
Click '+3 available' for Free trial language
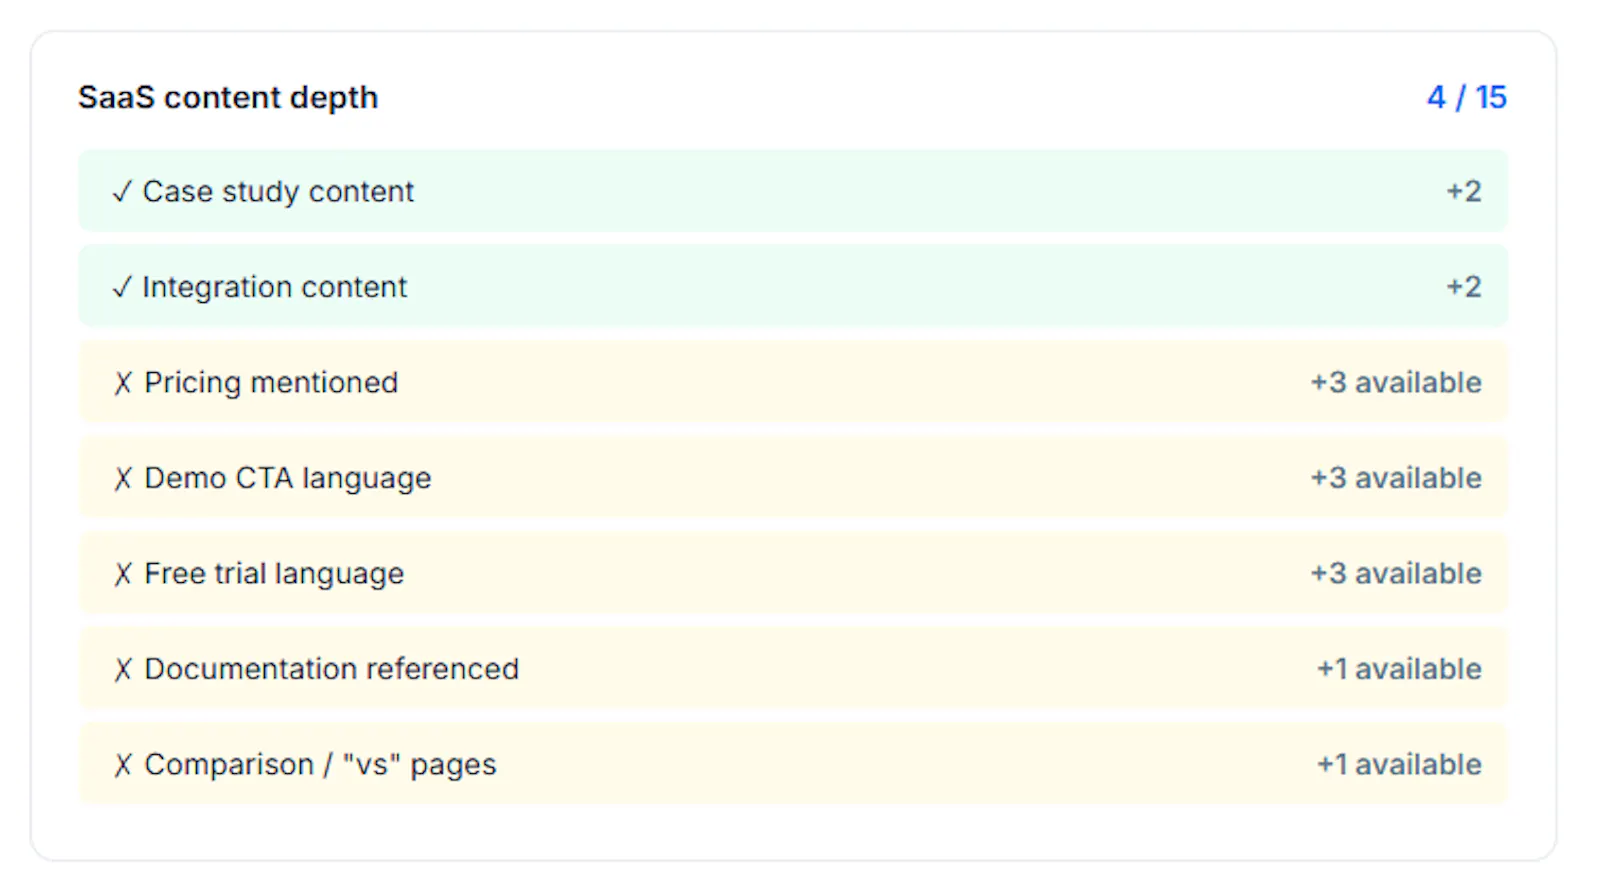point(1396,573)
